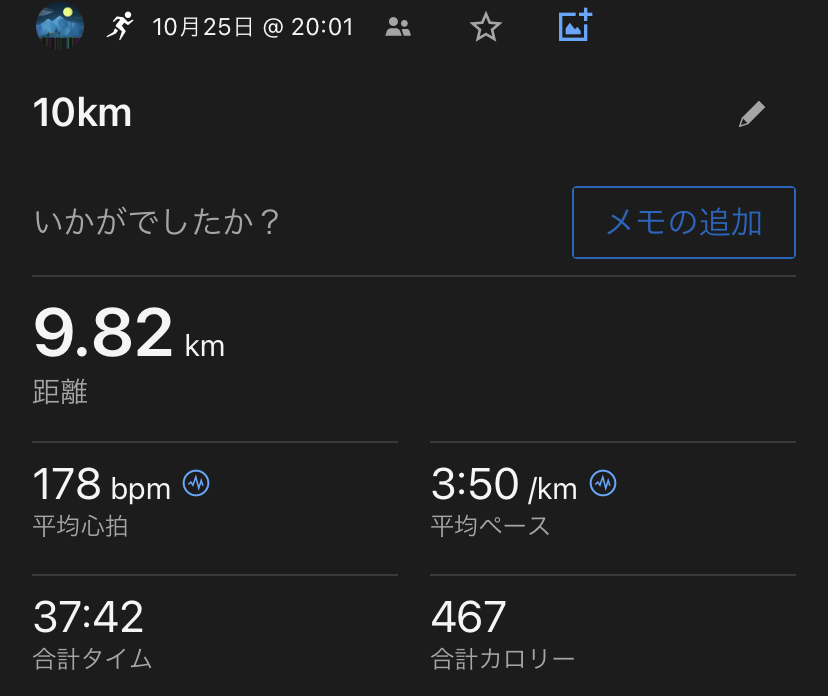Image resolution: width=828 pixels, height=696 pixels.
Task: Mark activity as favorite with star
Action: click(x=485, y=27)
